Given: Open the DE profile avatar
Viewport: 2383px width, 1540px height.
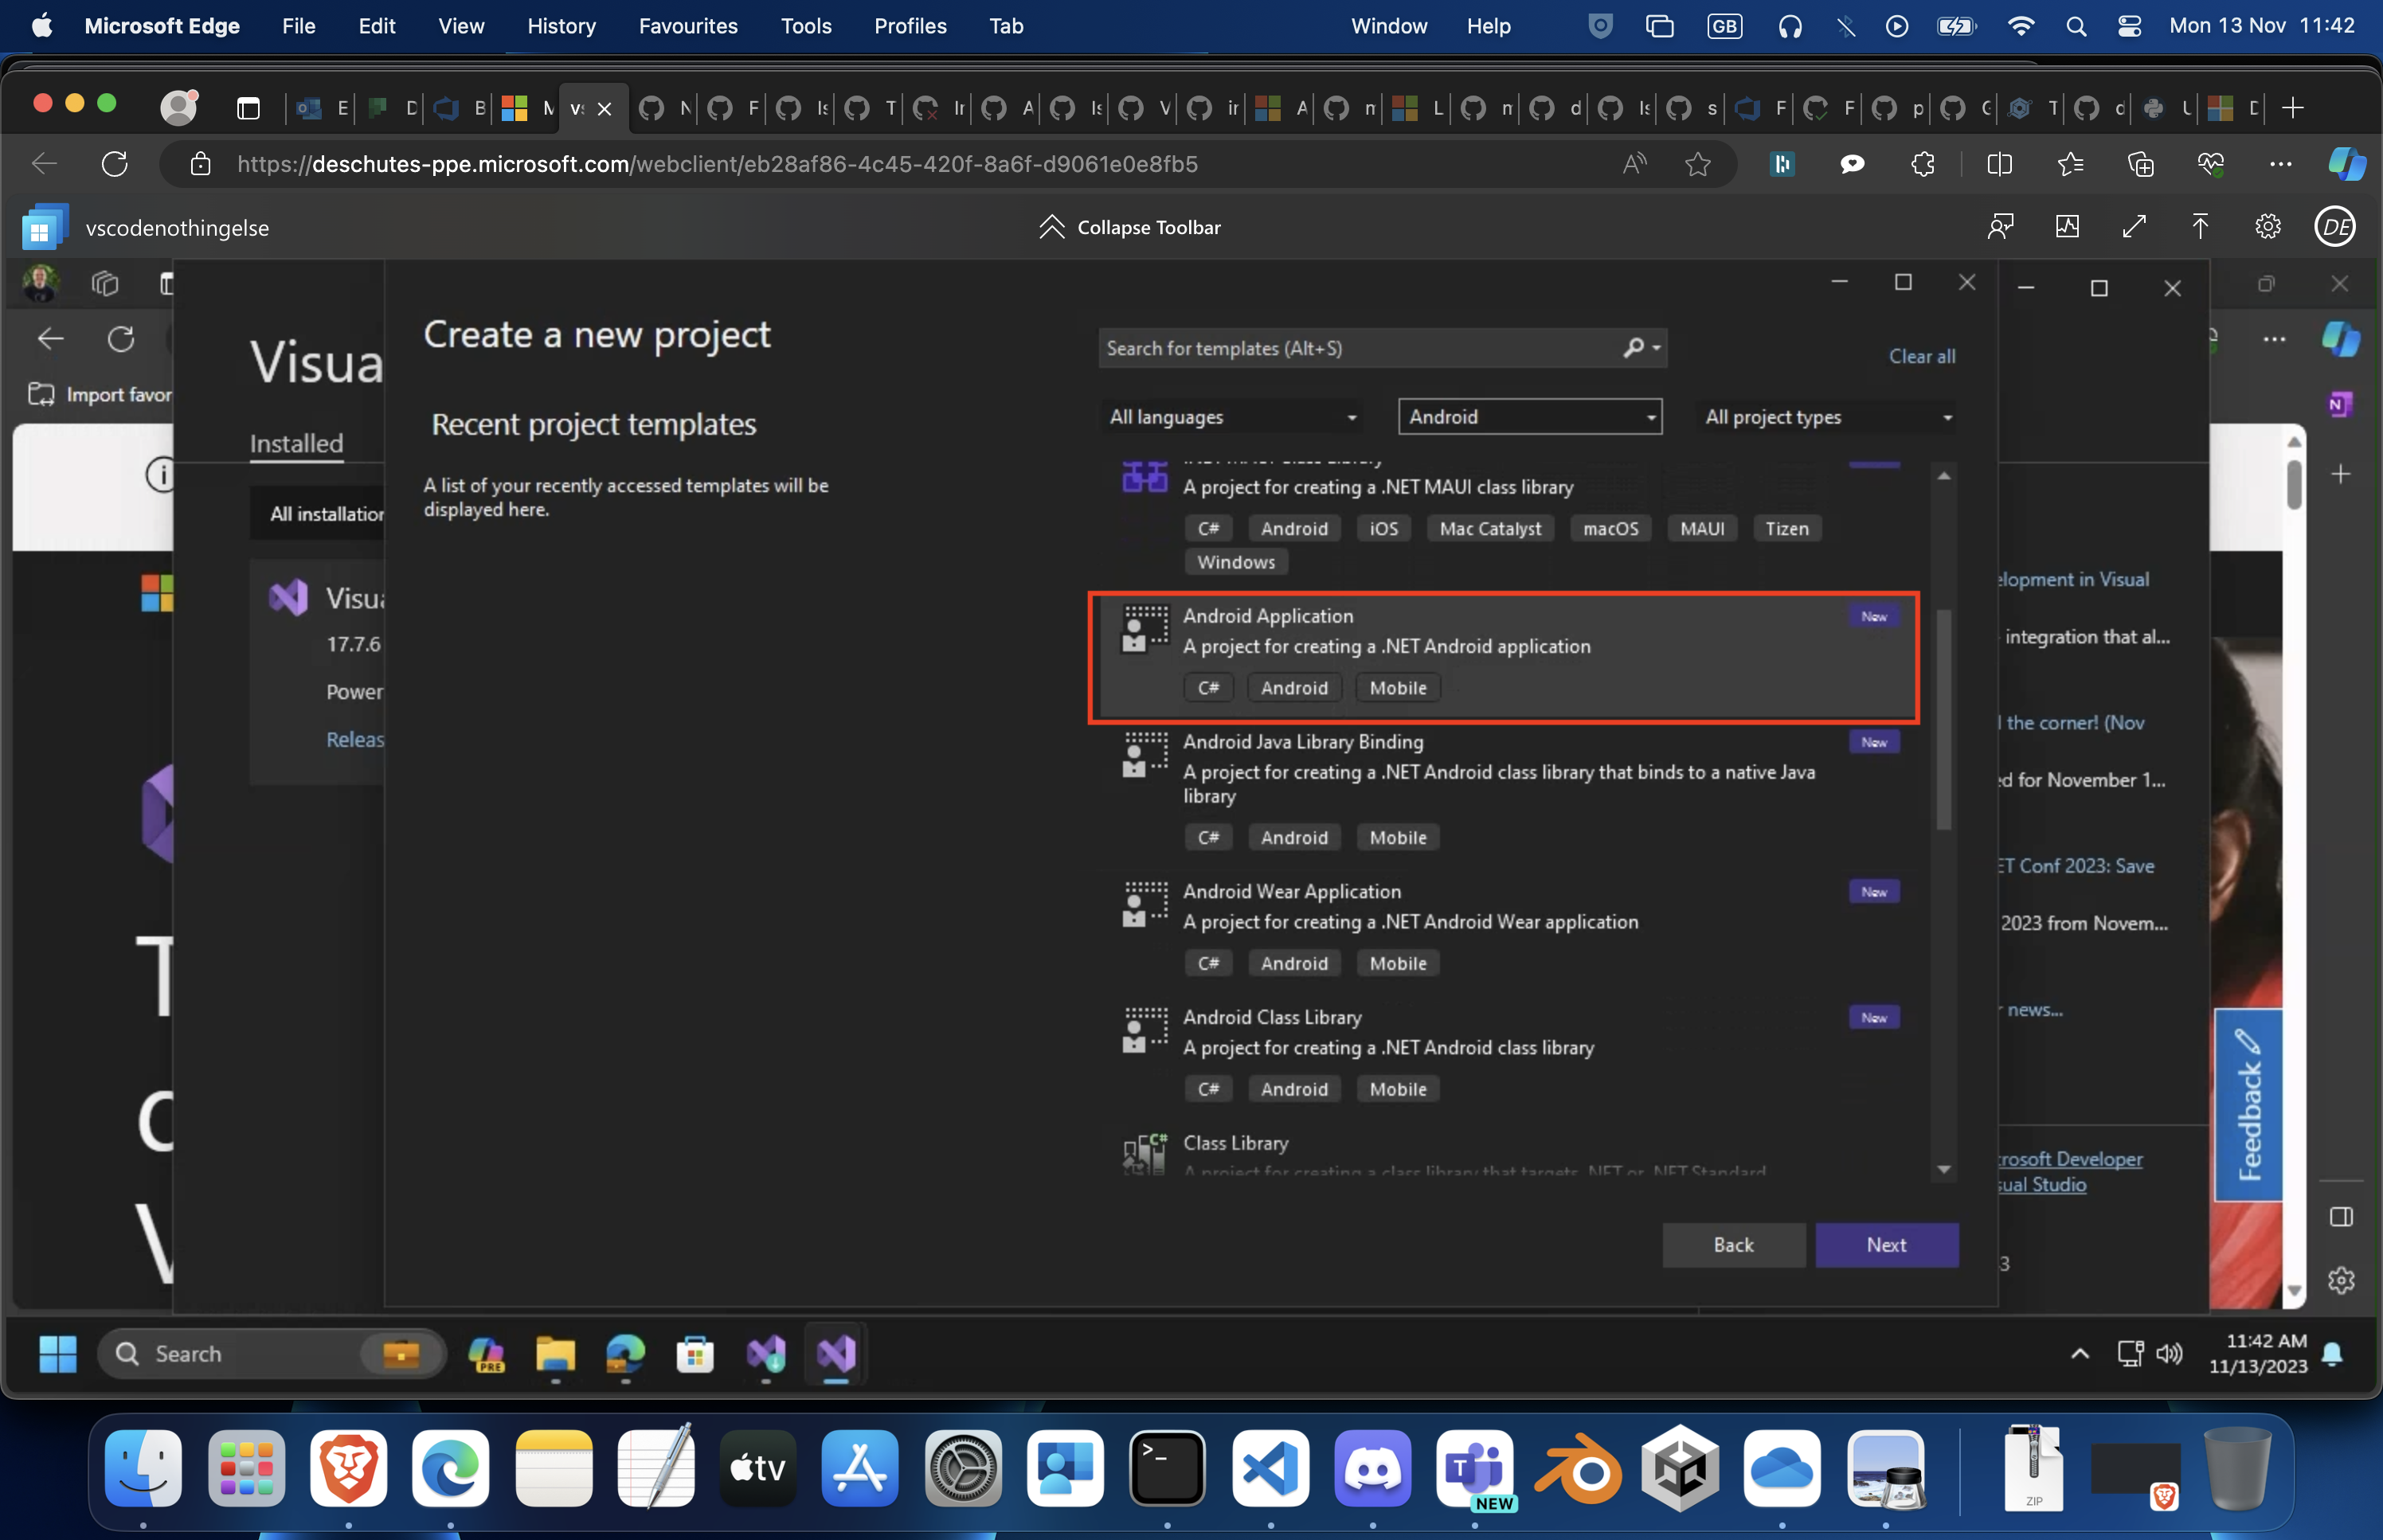Looking at the screenshot, I should click(2335, 226).
